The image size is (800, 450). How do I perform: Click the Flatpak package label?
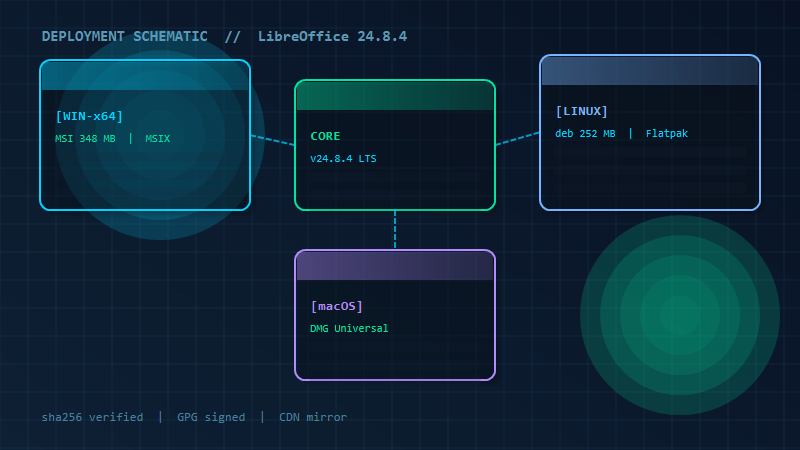pyautogui.click(x=667, y=134)
